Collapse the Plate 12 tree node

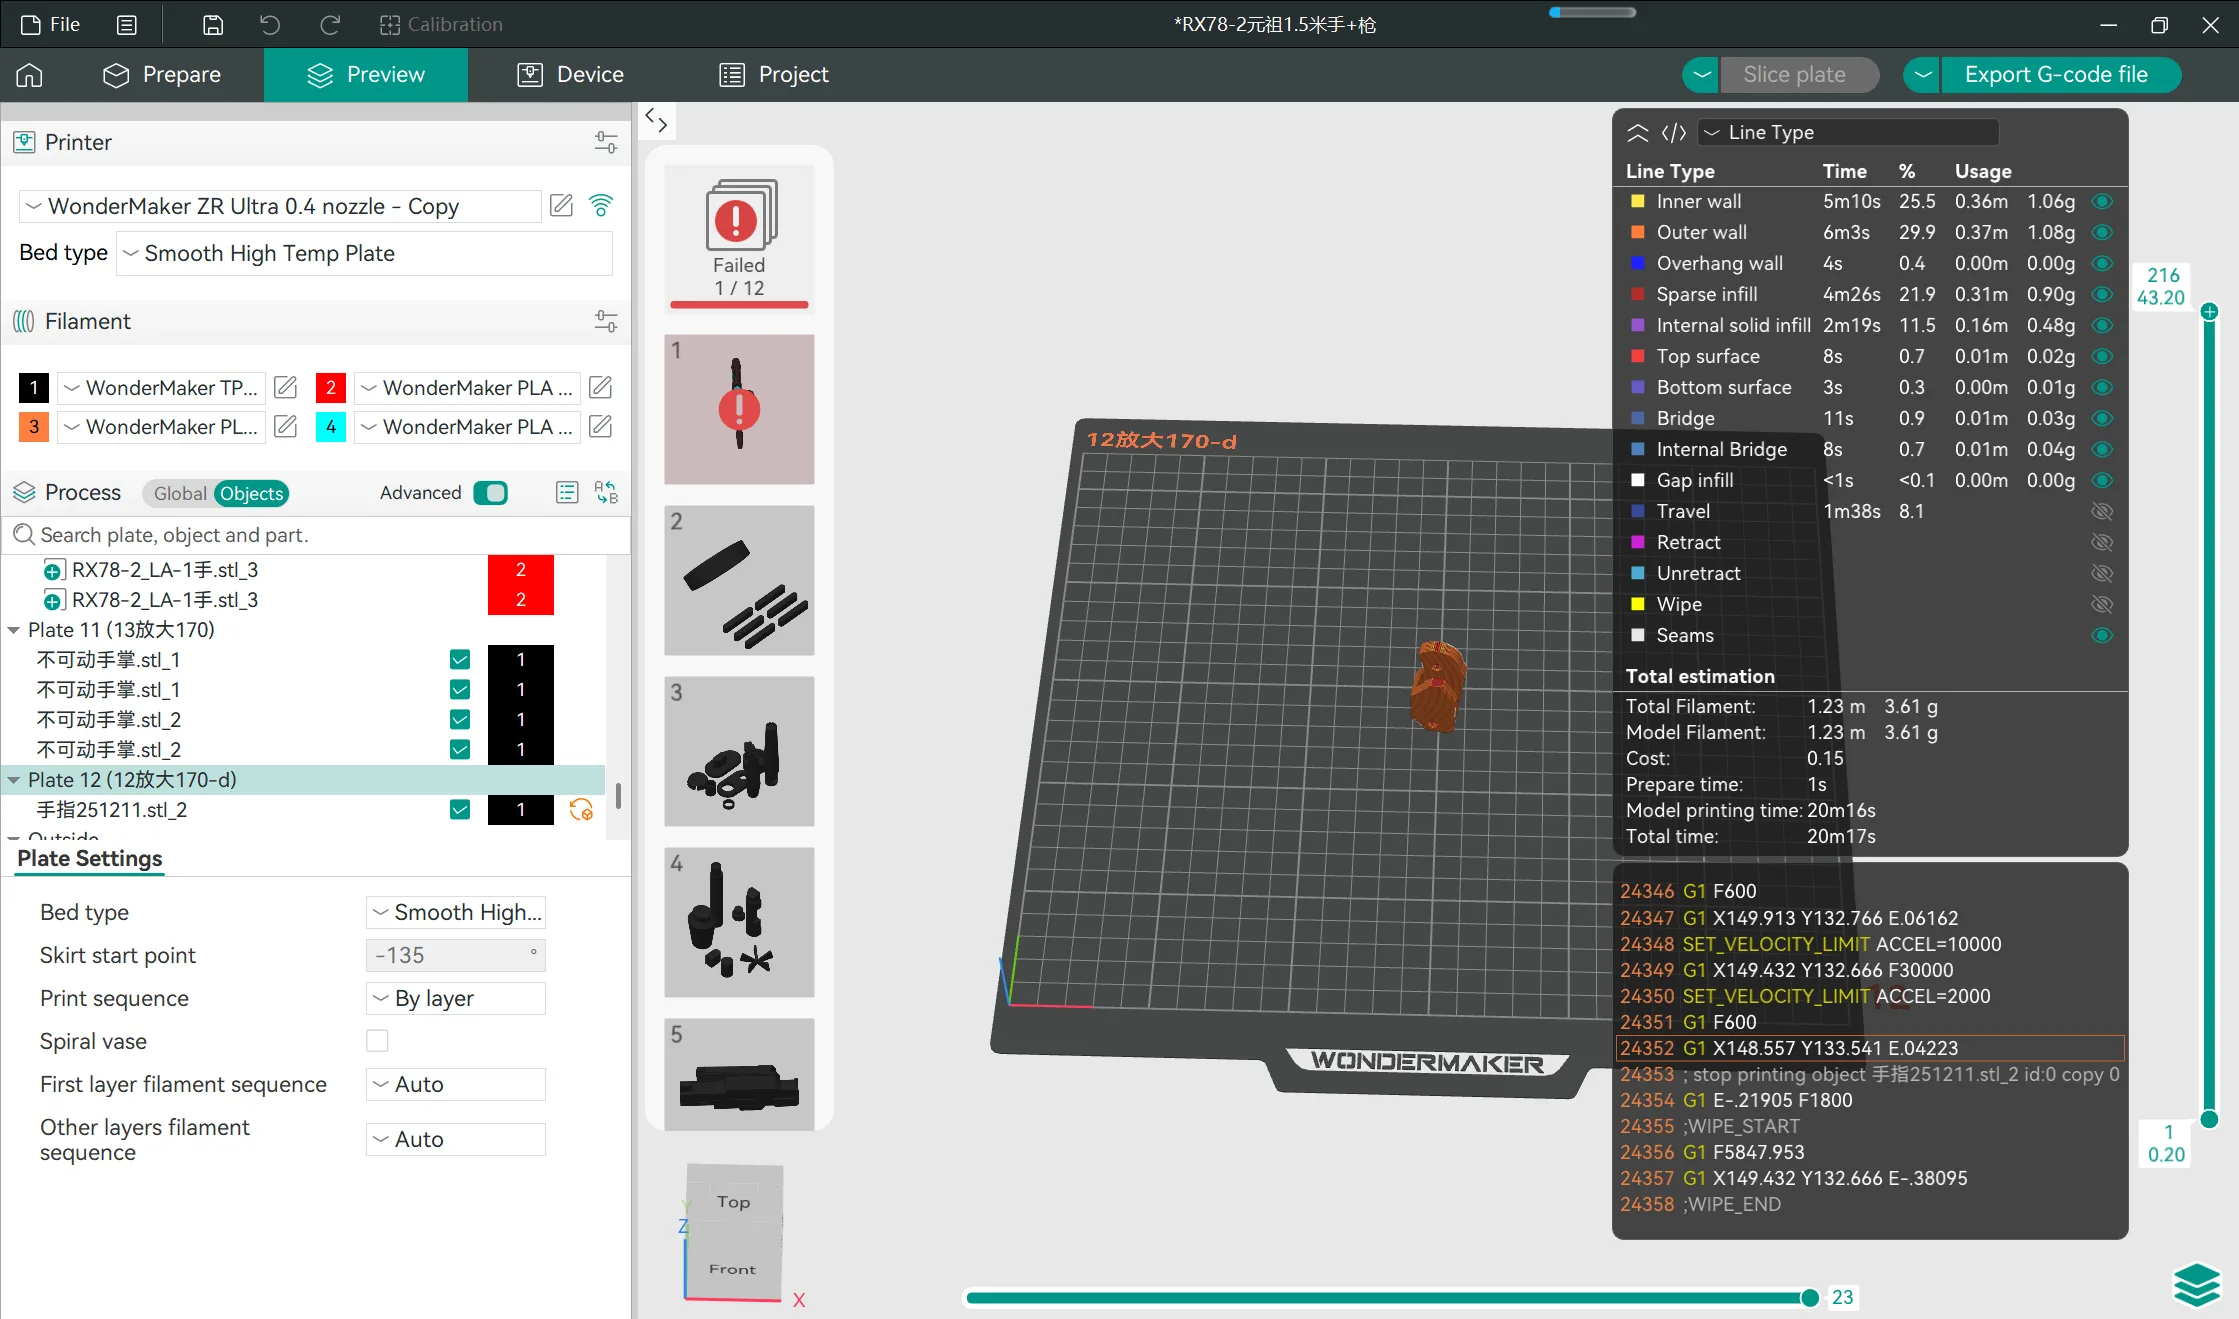pos(14,780)
